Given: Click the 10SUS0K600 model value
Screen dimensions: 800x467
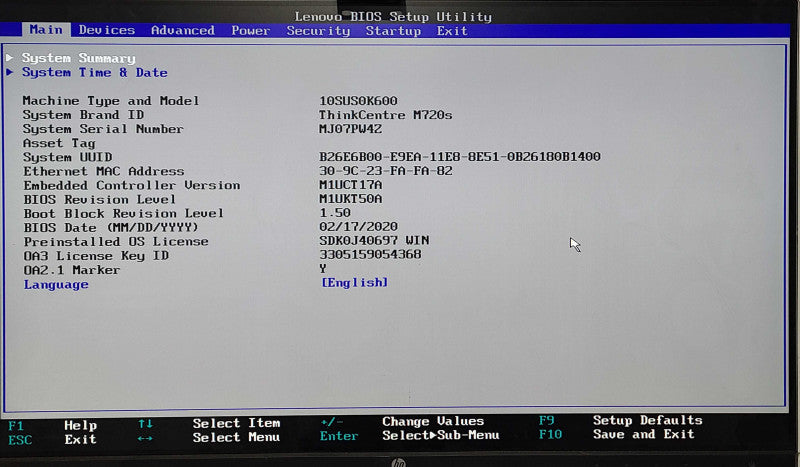Looking at the screenshot, I should click(x=358, y=101).
